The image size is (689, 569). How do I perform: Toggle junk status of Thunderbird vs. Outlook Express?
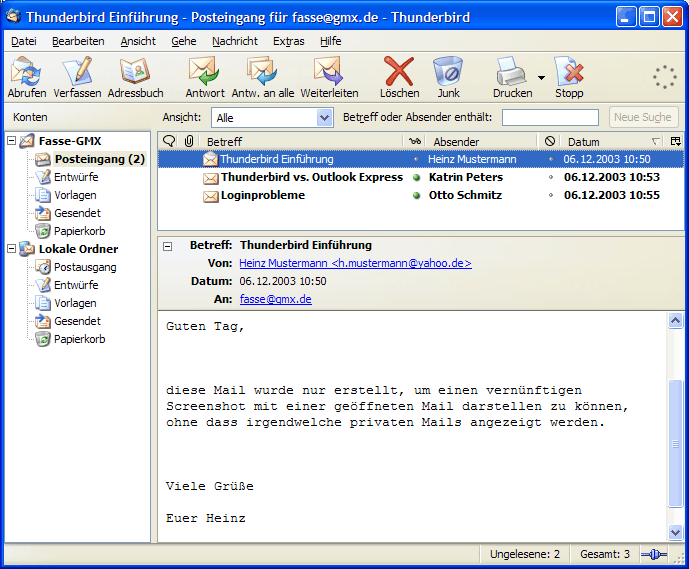pos(551,177)
